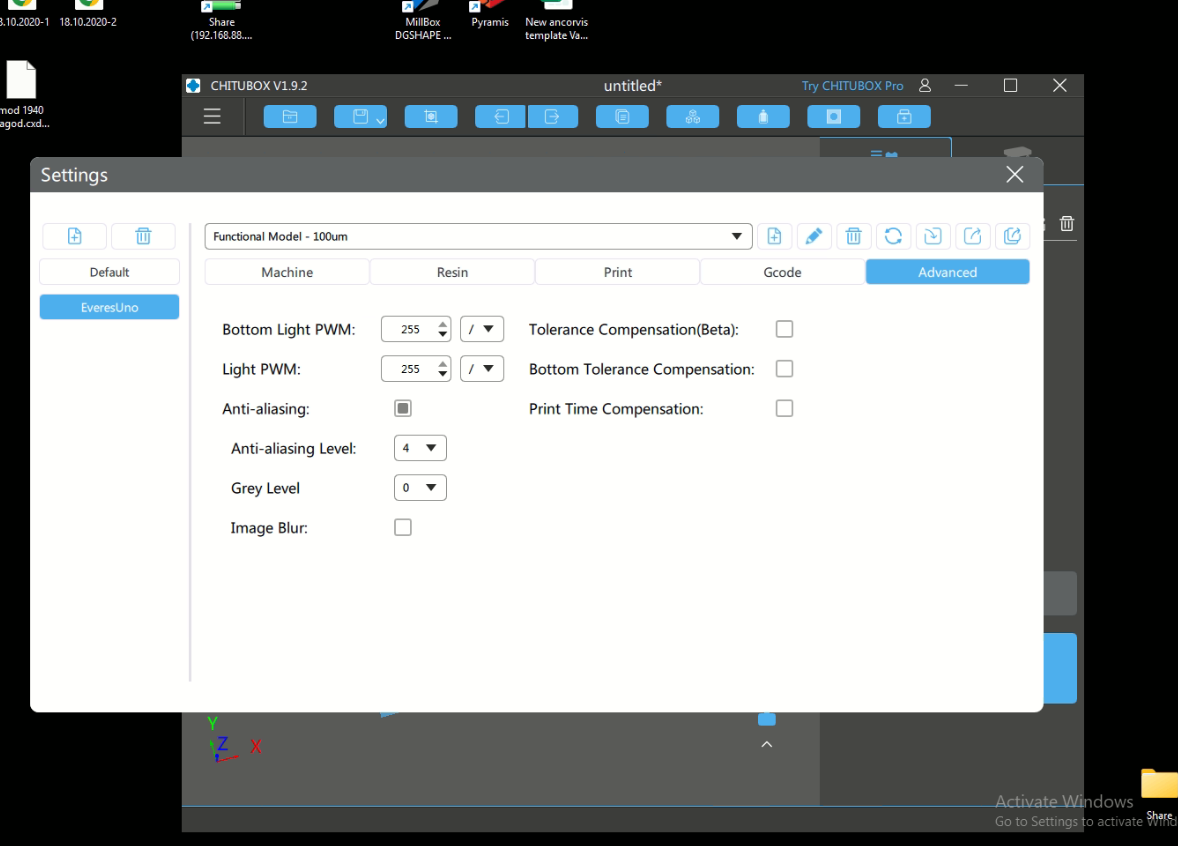Open the Functional Model - 100um profile dropdown
Image resolution: width=1178 pixels, height=846 pixels.
[478, 236]
